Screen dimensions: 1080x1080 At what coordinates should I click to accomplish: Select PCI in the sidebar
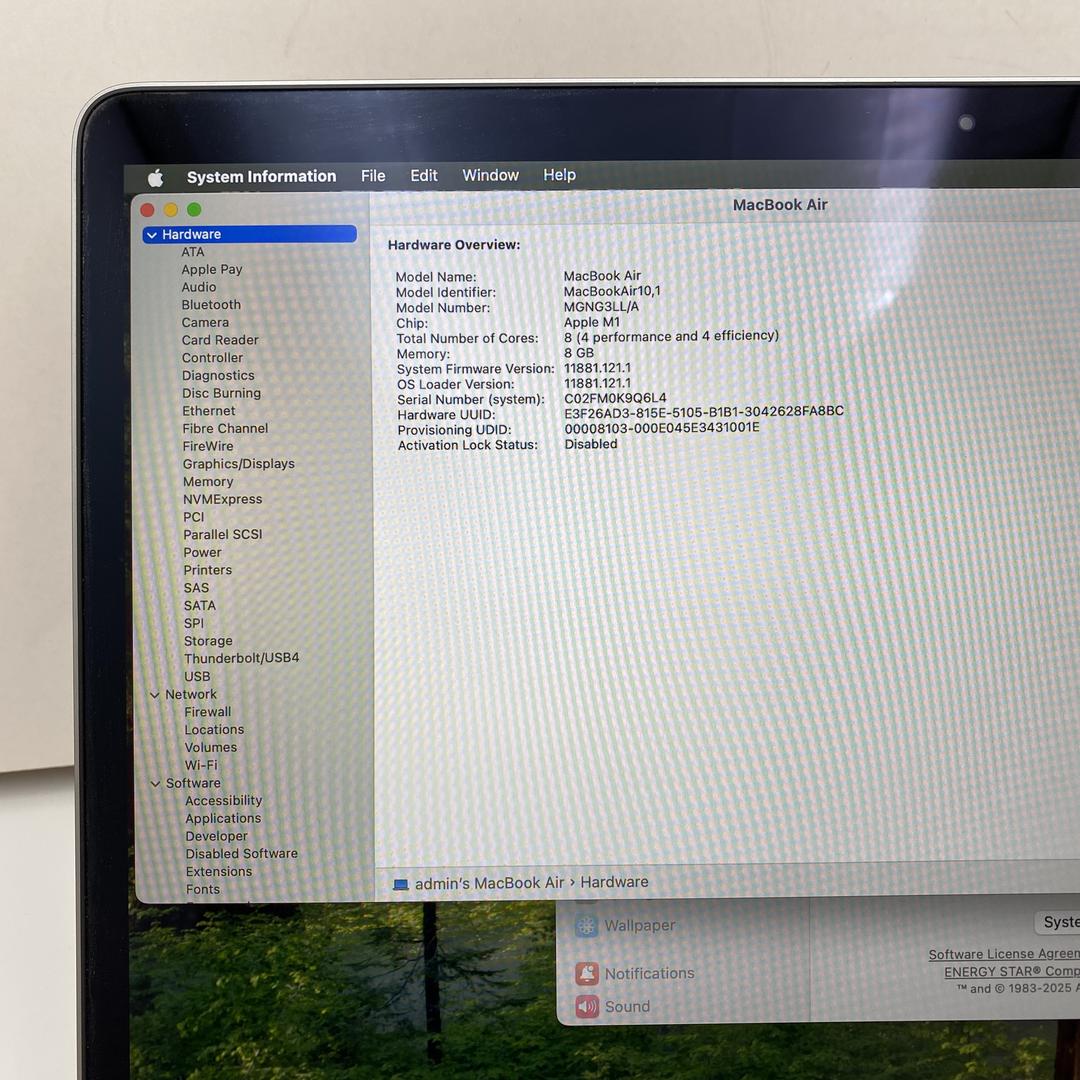(x=194, y=517)
